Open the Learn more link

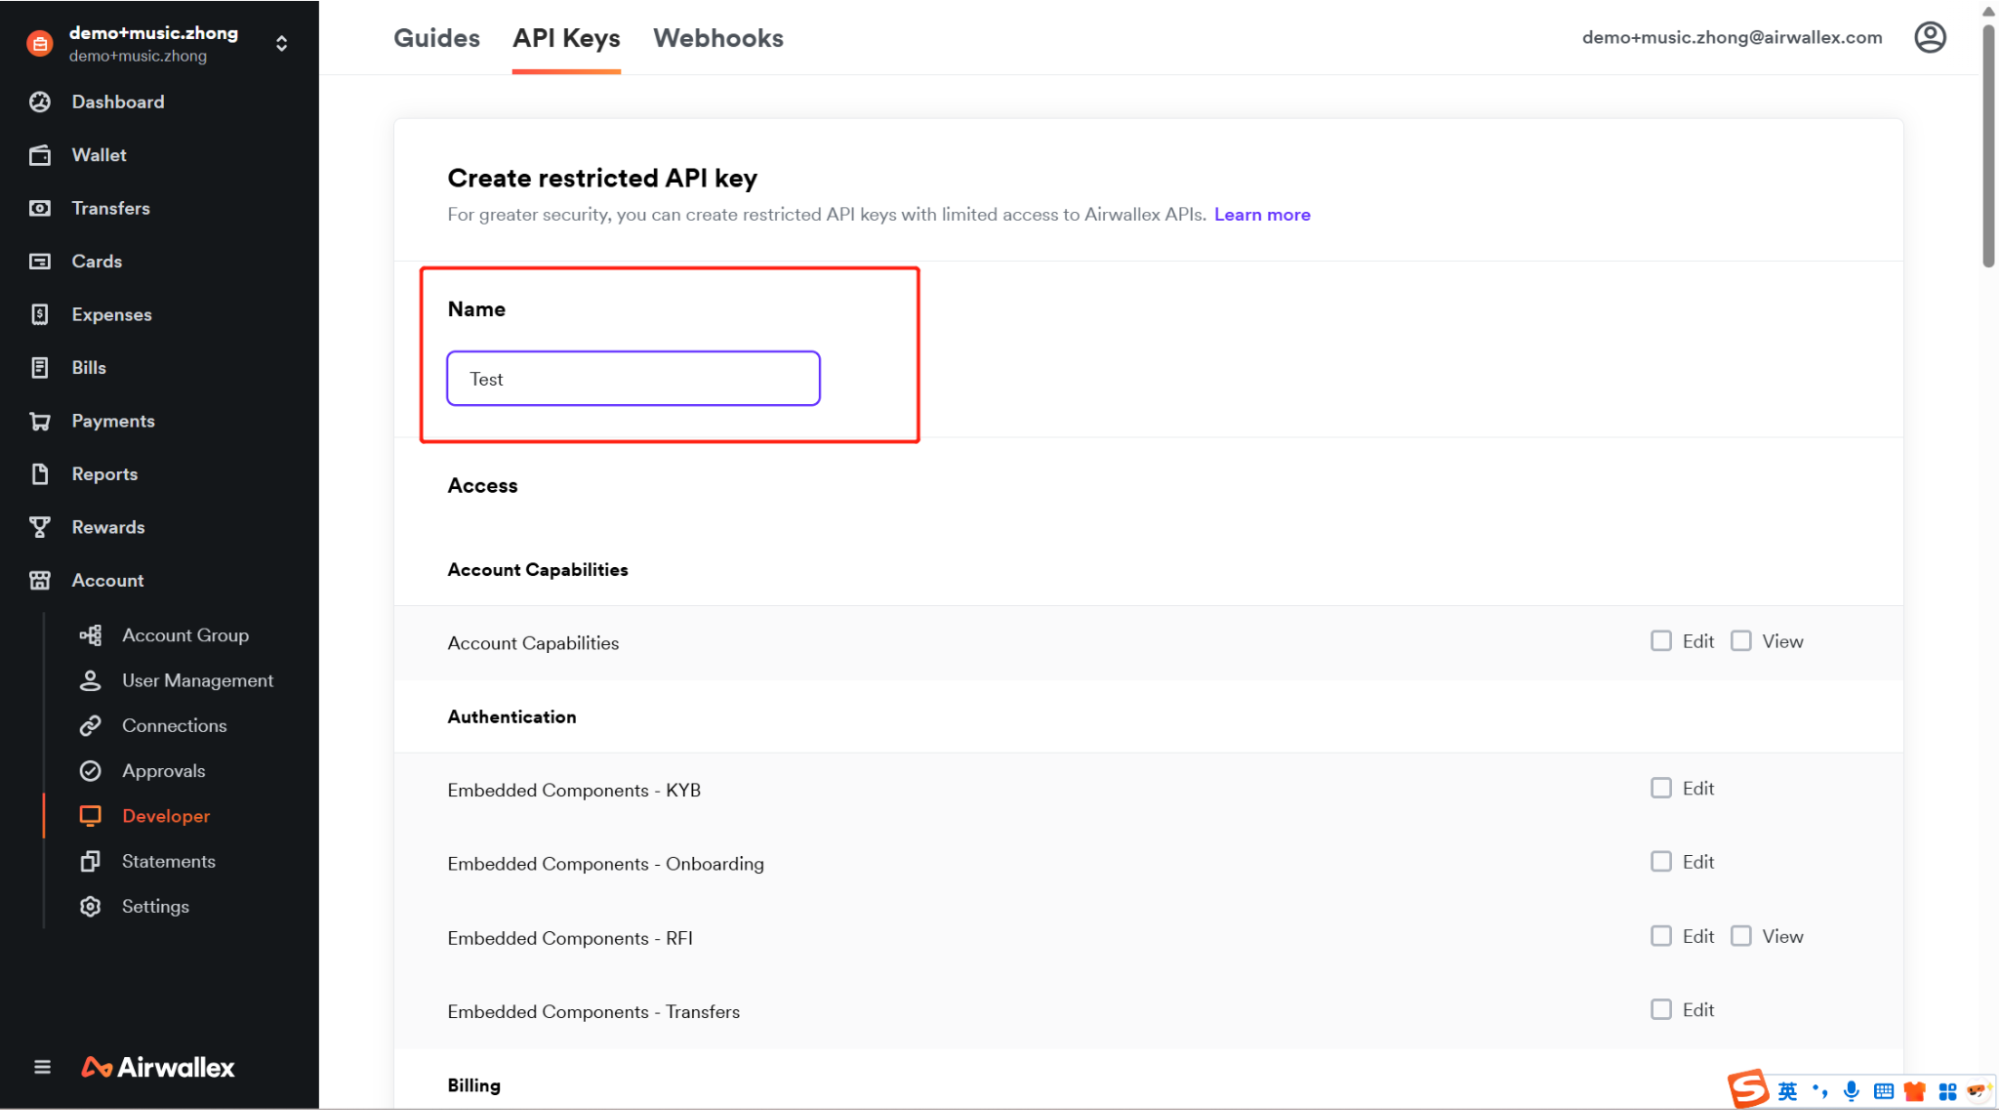point(1262,214)
